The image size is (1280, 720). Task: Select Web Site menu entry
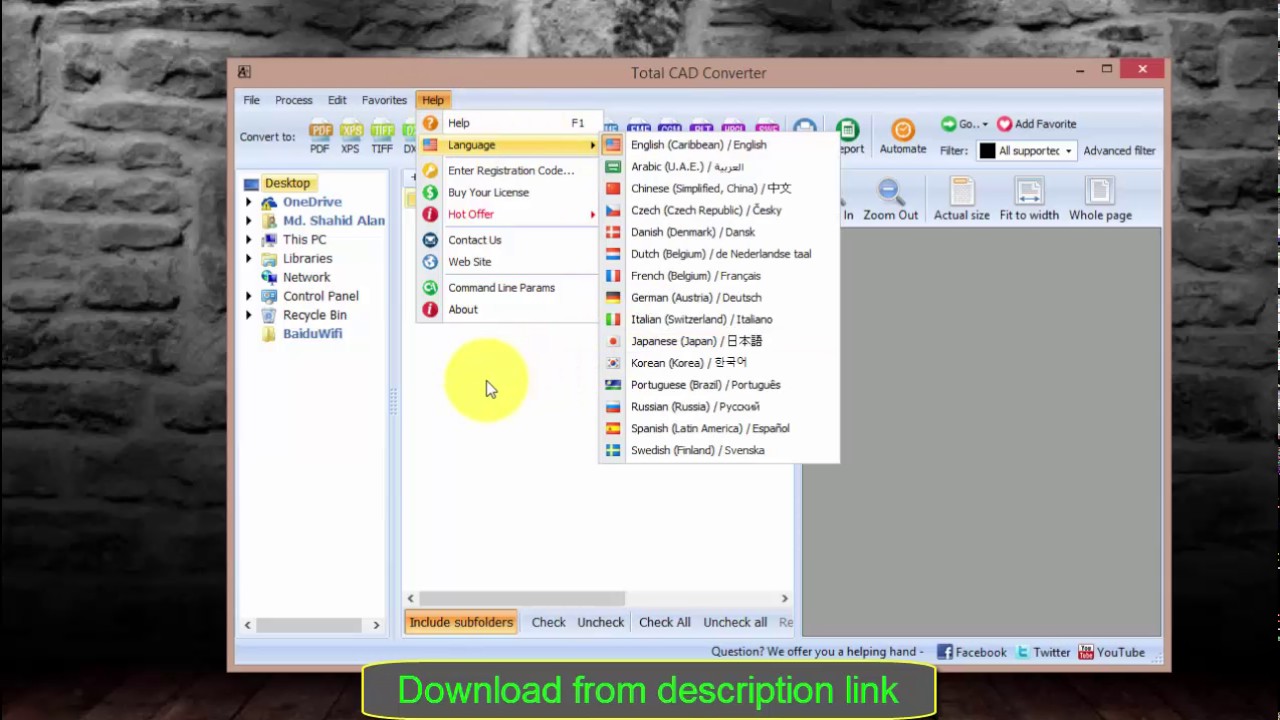(x=508, y=262)
